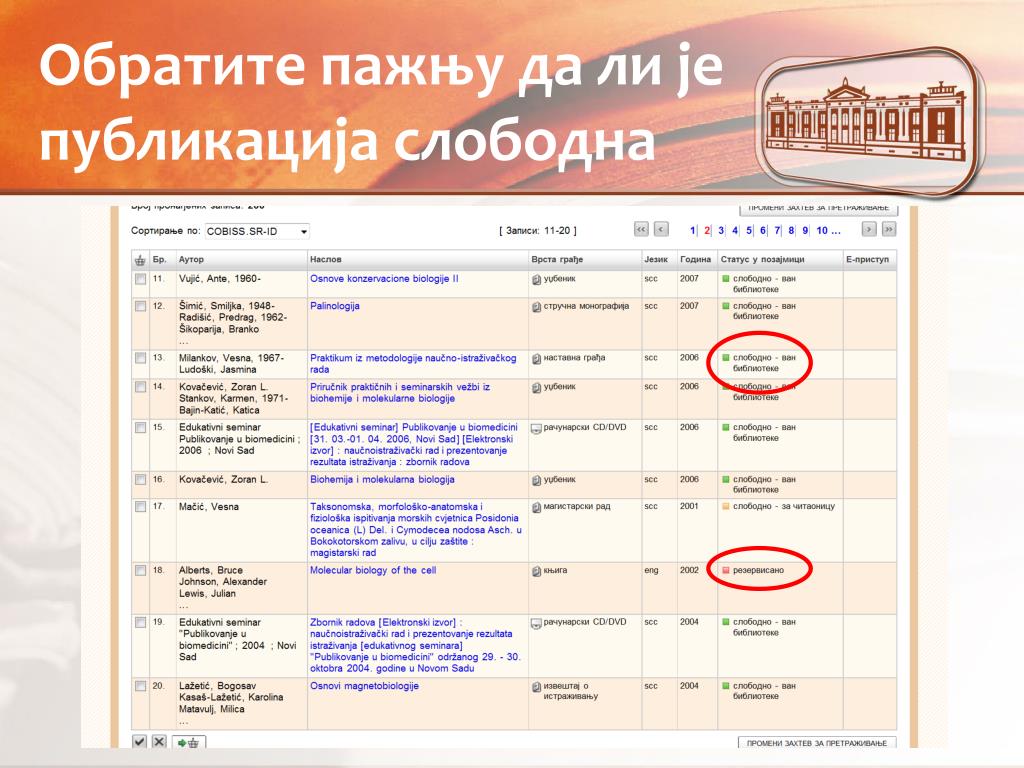Click the Наслов column header

tap(325, 260)
